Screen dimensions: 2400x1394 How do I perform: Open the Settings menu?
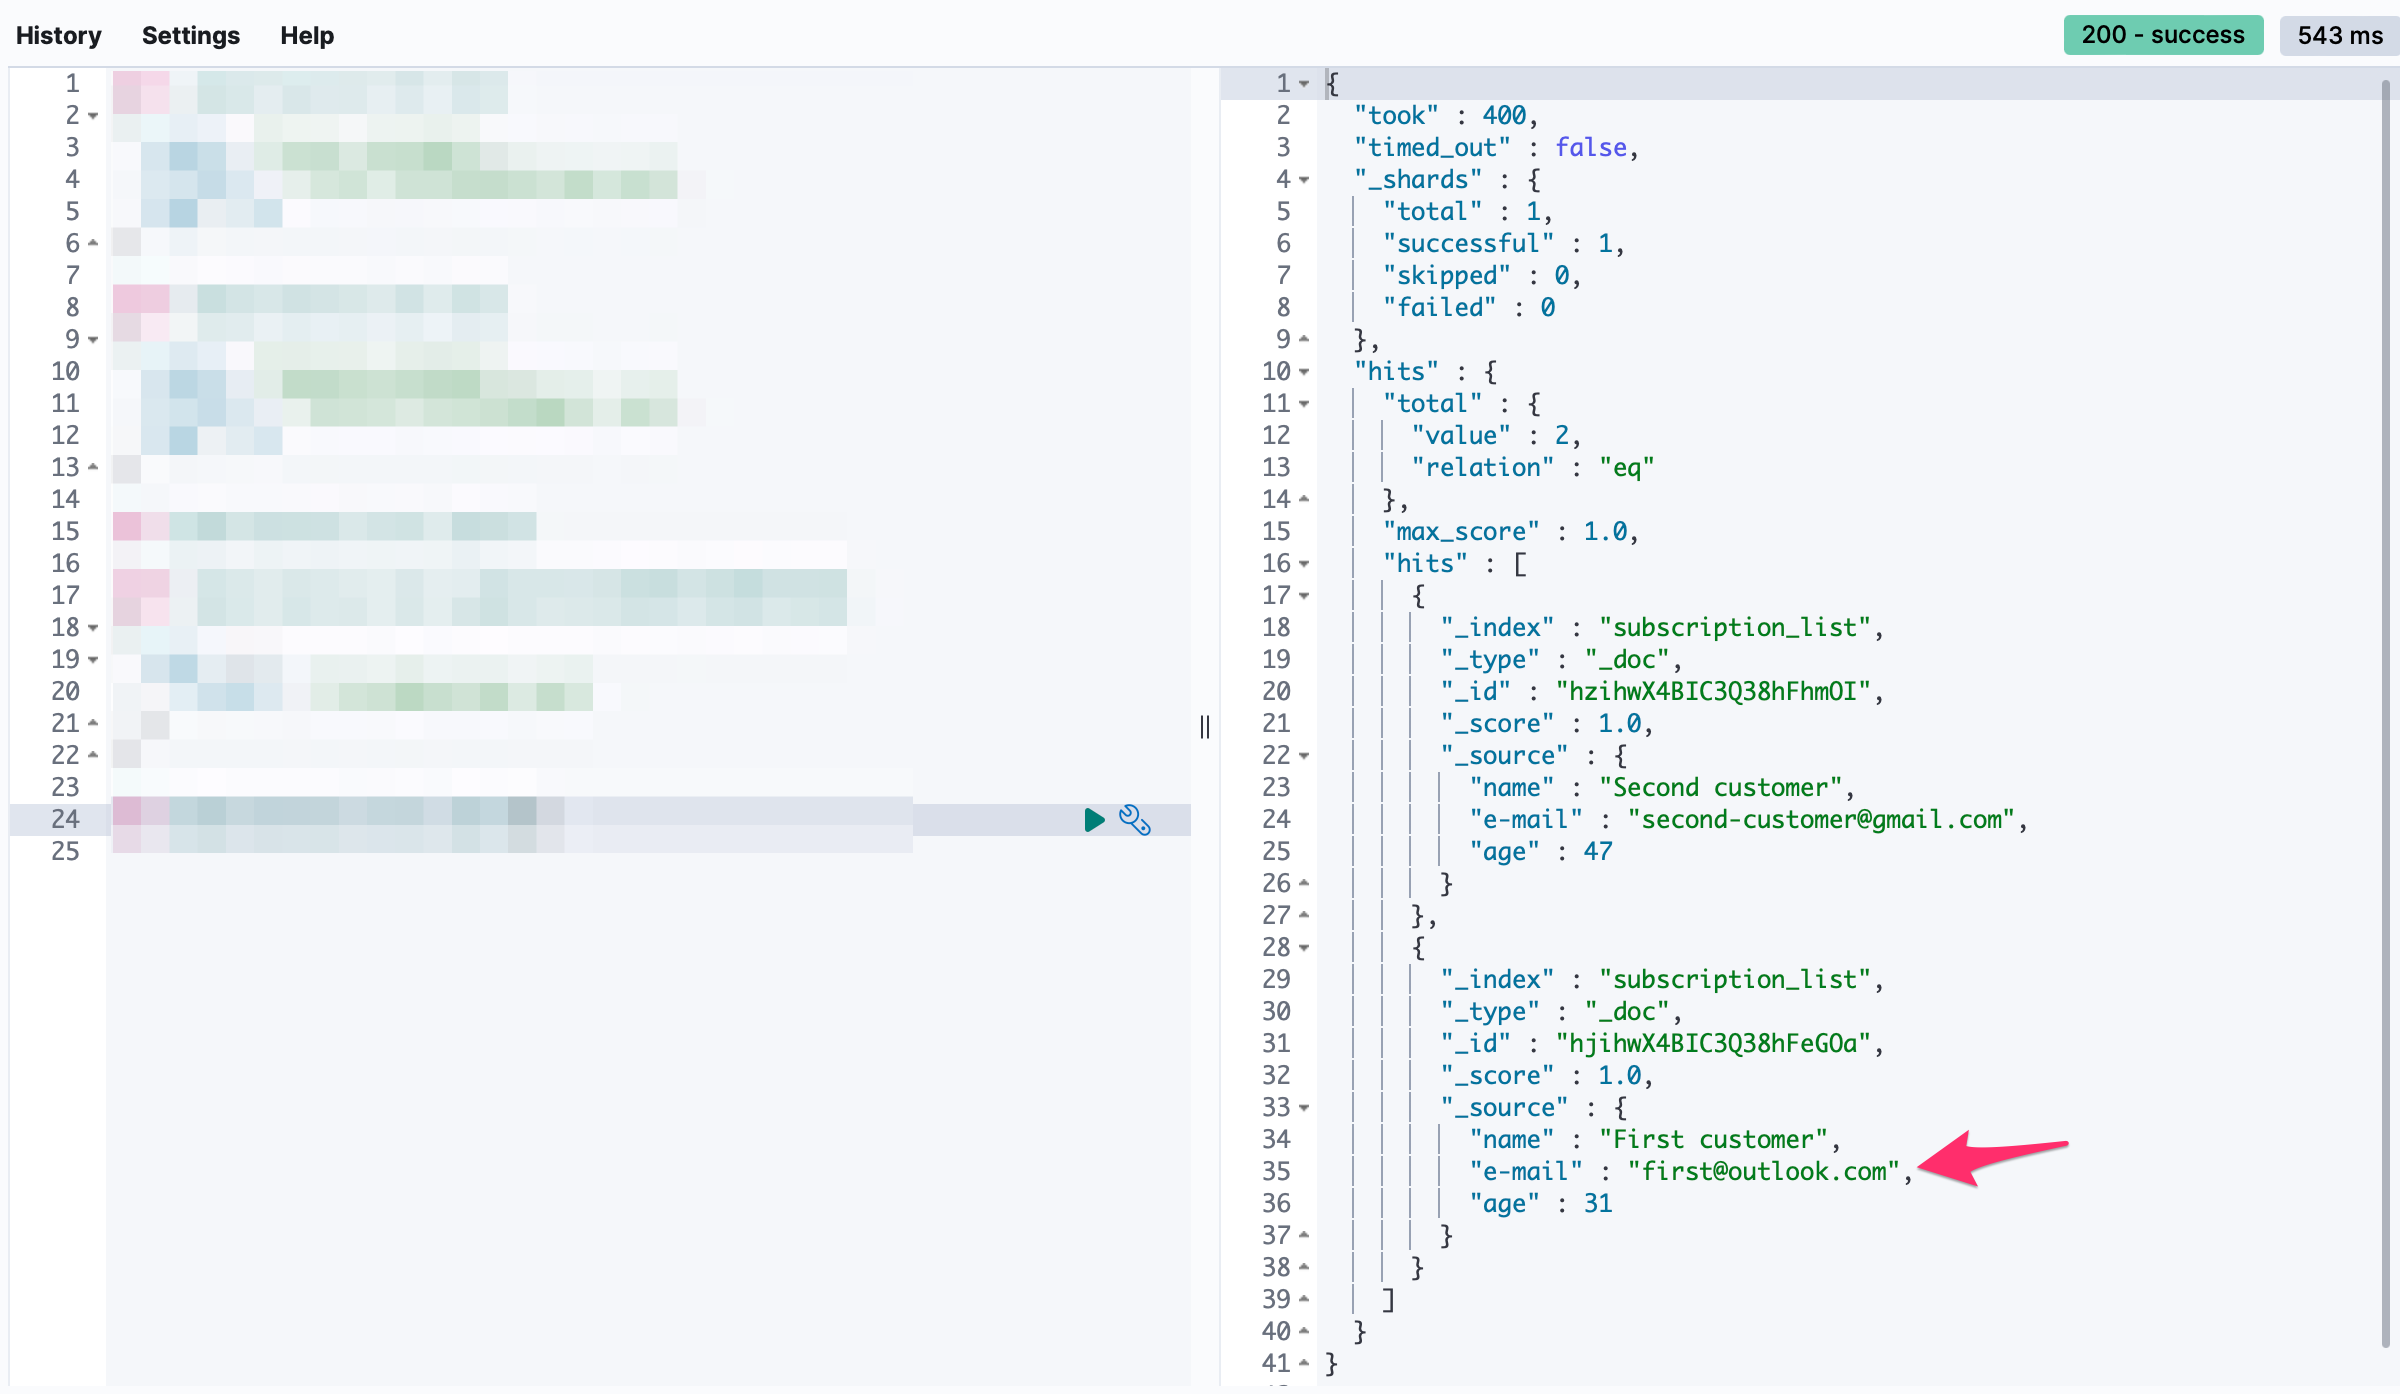coord(190,36)
